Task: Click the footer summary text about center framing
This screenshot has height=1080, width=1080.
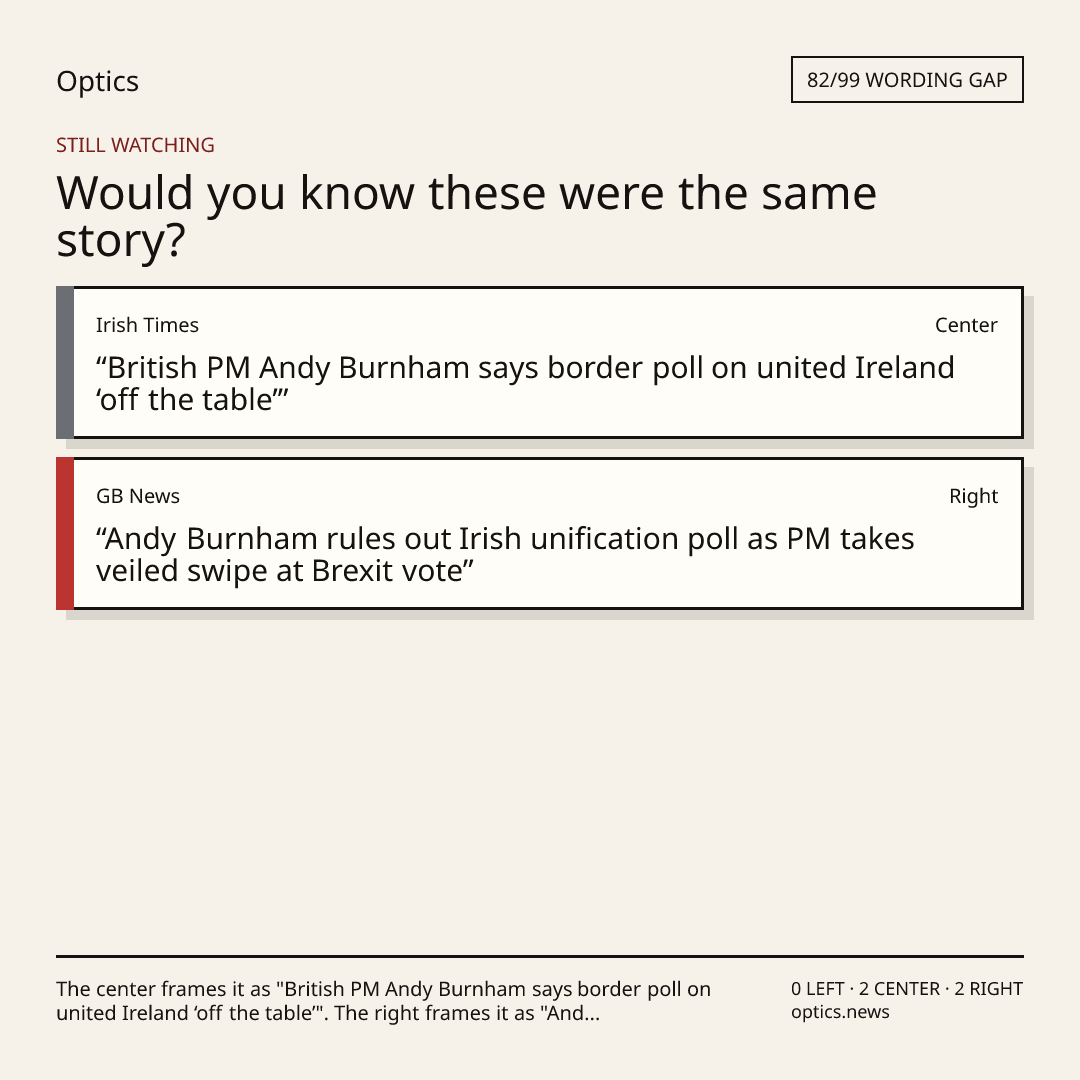Action: click(x=383, y=1001)
